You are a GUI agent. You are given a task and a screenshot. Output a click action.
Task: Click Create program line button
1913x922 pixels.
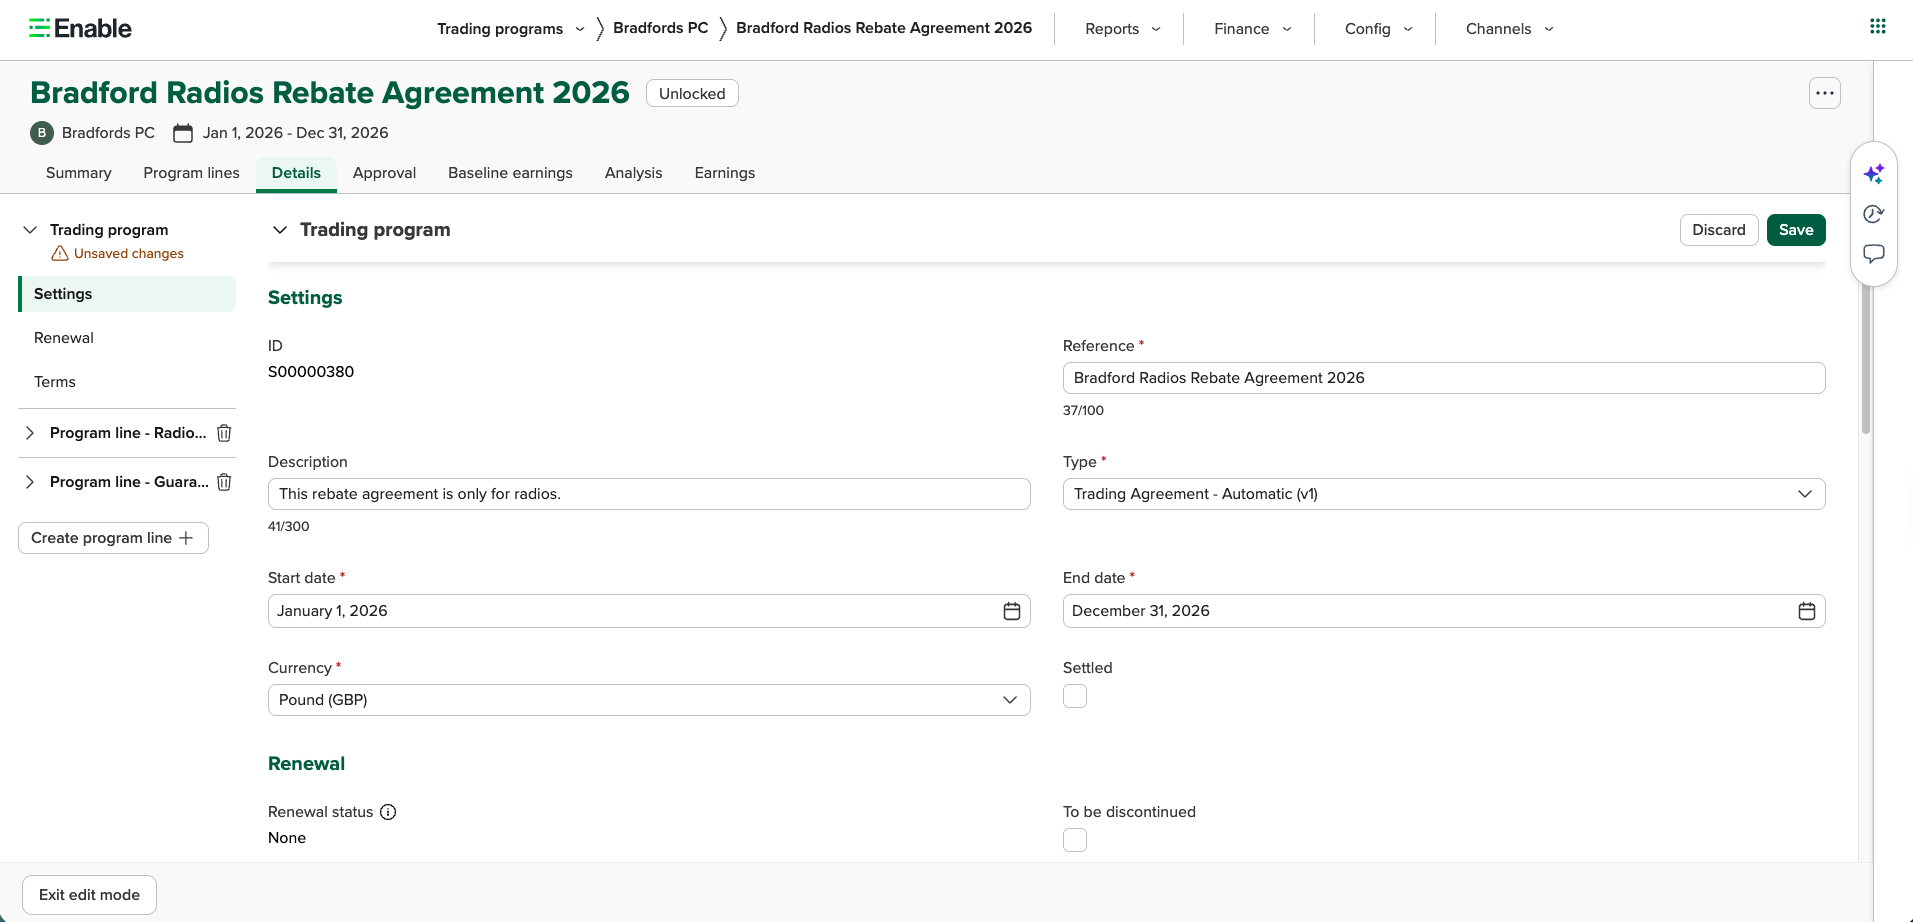[x=113, y=538]
